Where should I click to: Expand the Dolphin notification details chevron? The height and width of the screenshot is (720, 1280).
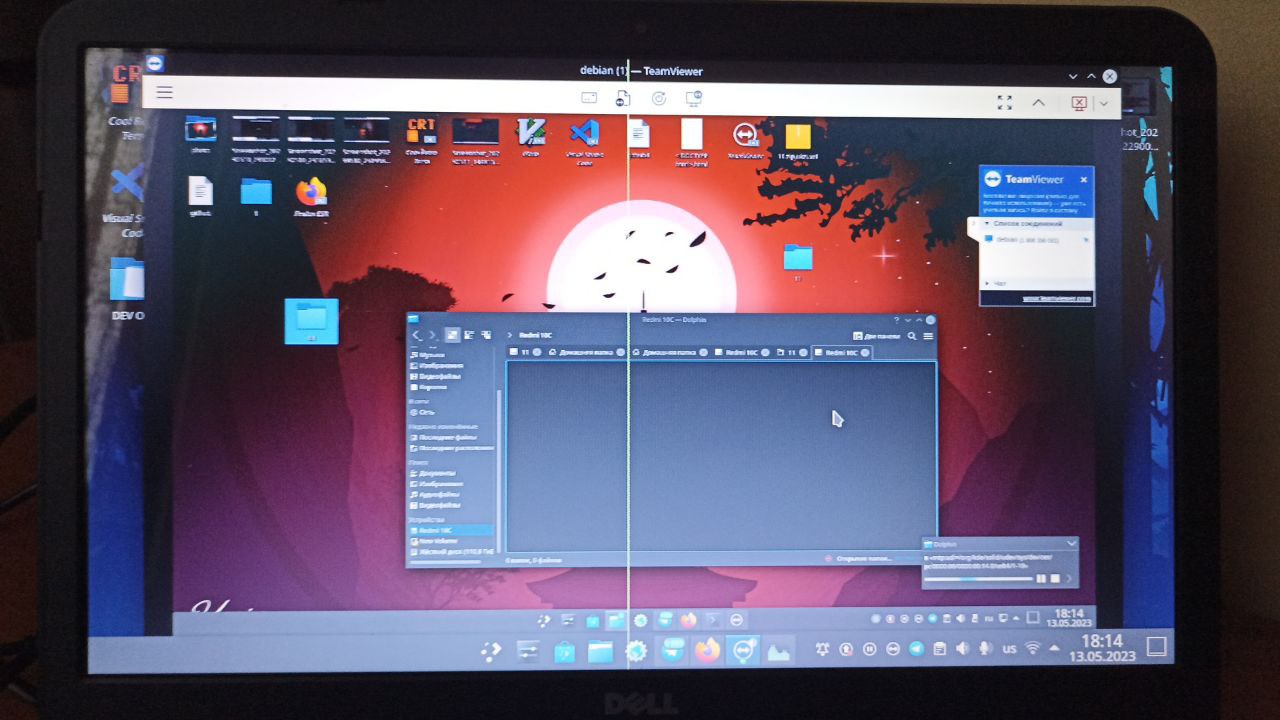[1069, 579]
